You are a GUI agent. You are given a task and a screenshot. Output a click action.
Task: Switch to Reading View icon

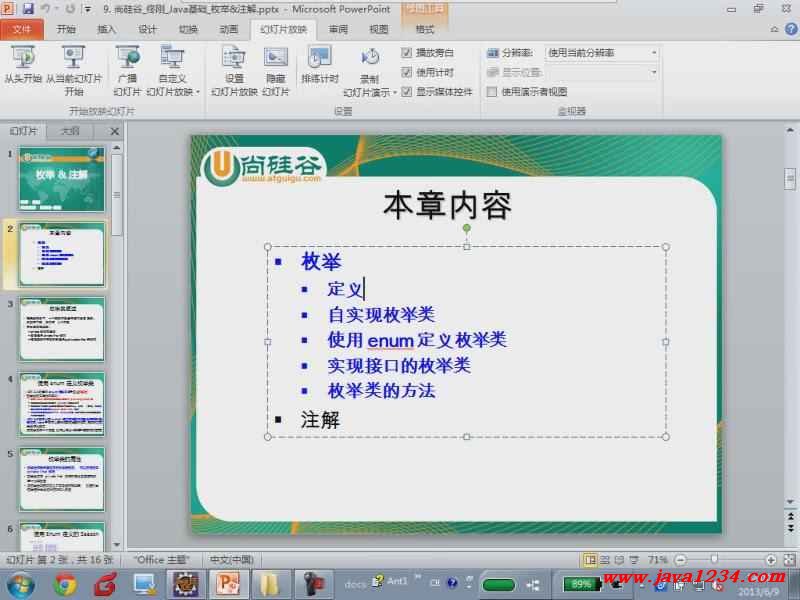click(x=619, y=560)
